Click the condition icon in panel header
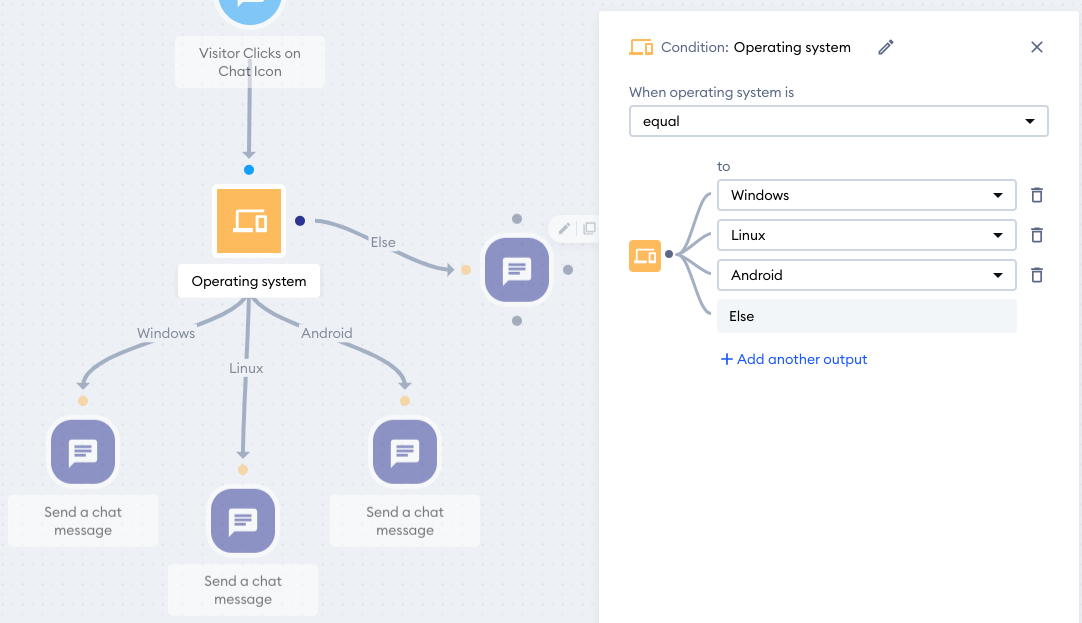Viewport: 1082px width, 623px height. pyautogui.click(x=641, y=48)
